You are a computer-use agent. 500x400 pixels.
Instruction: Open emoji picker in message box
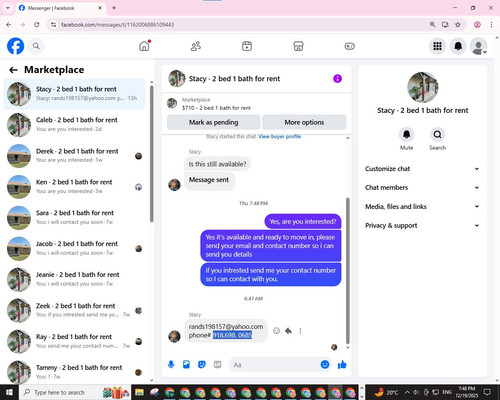[325, 364]
